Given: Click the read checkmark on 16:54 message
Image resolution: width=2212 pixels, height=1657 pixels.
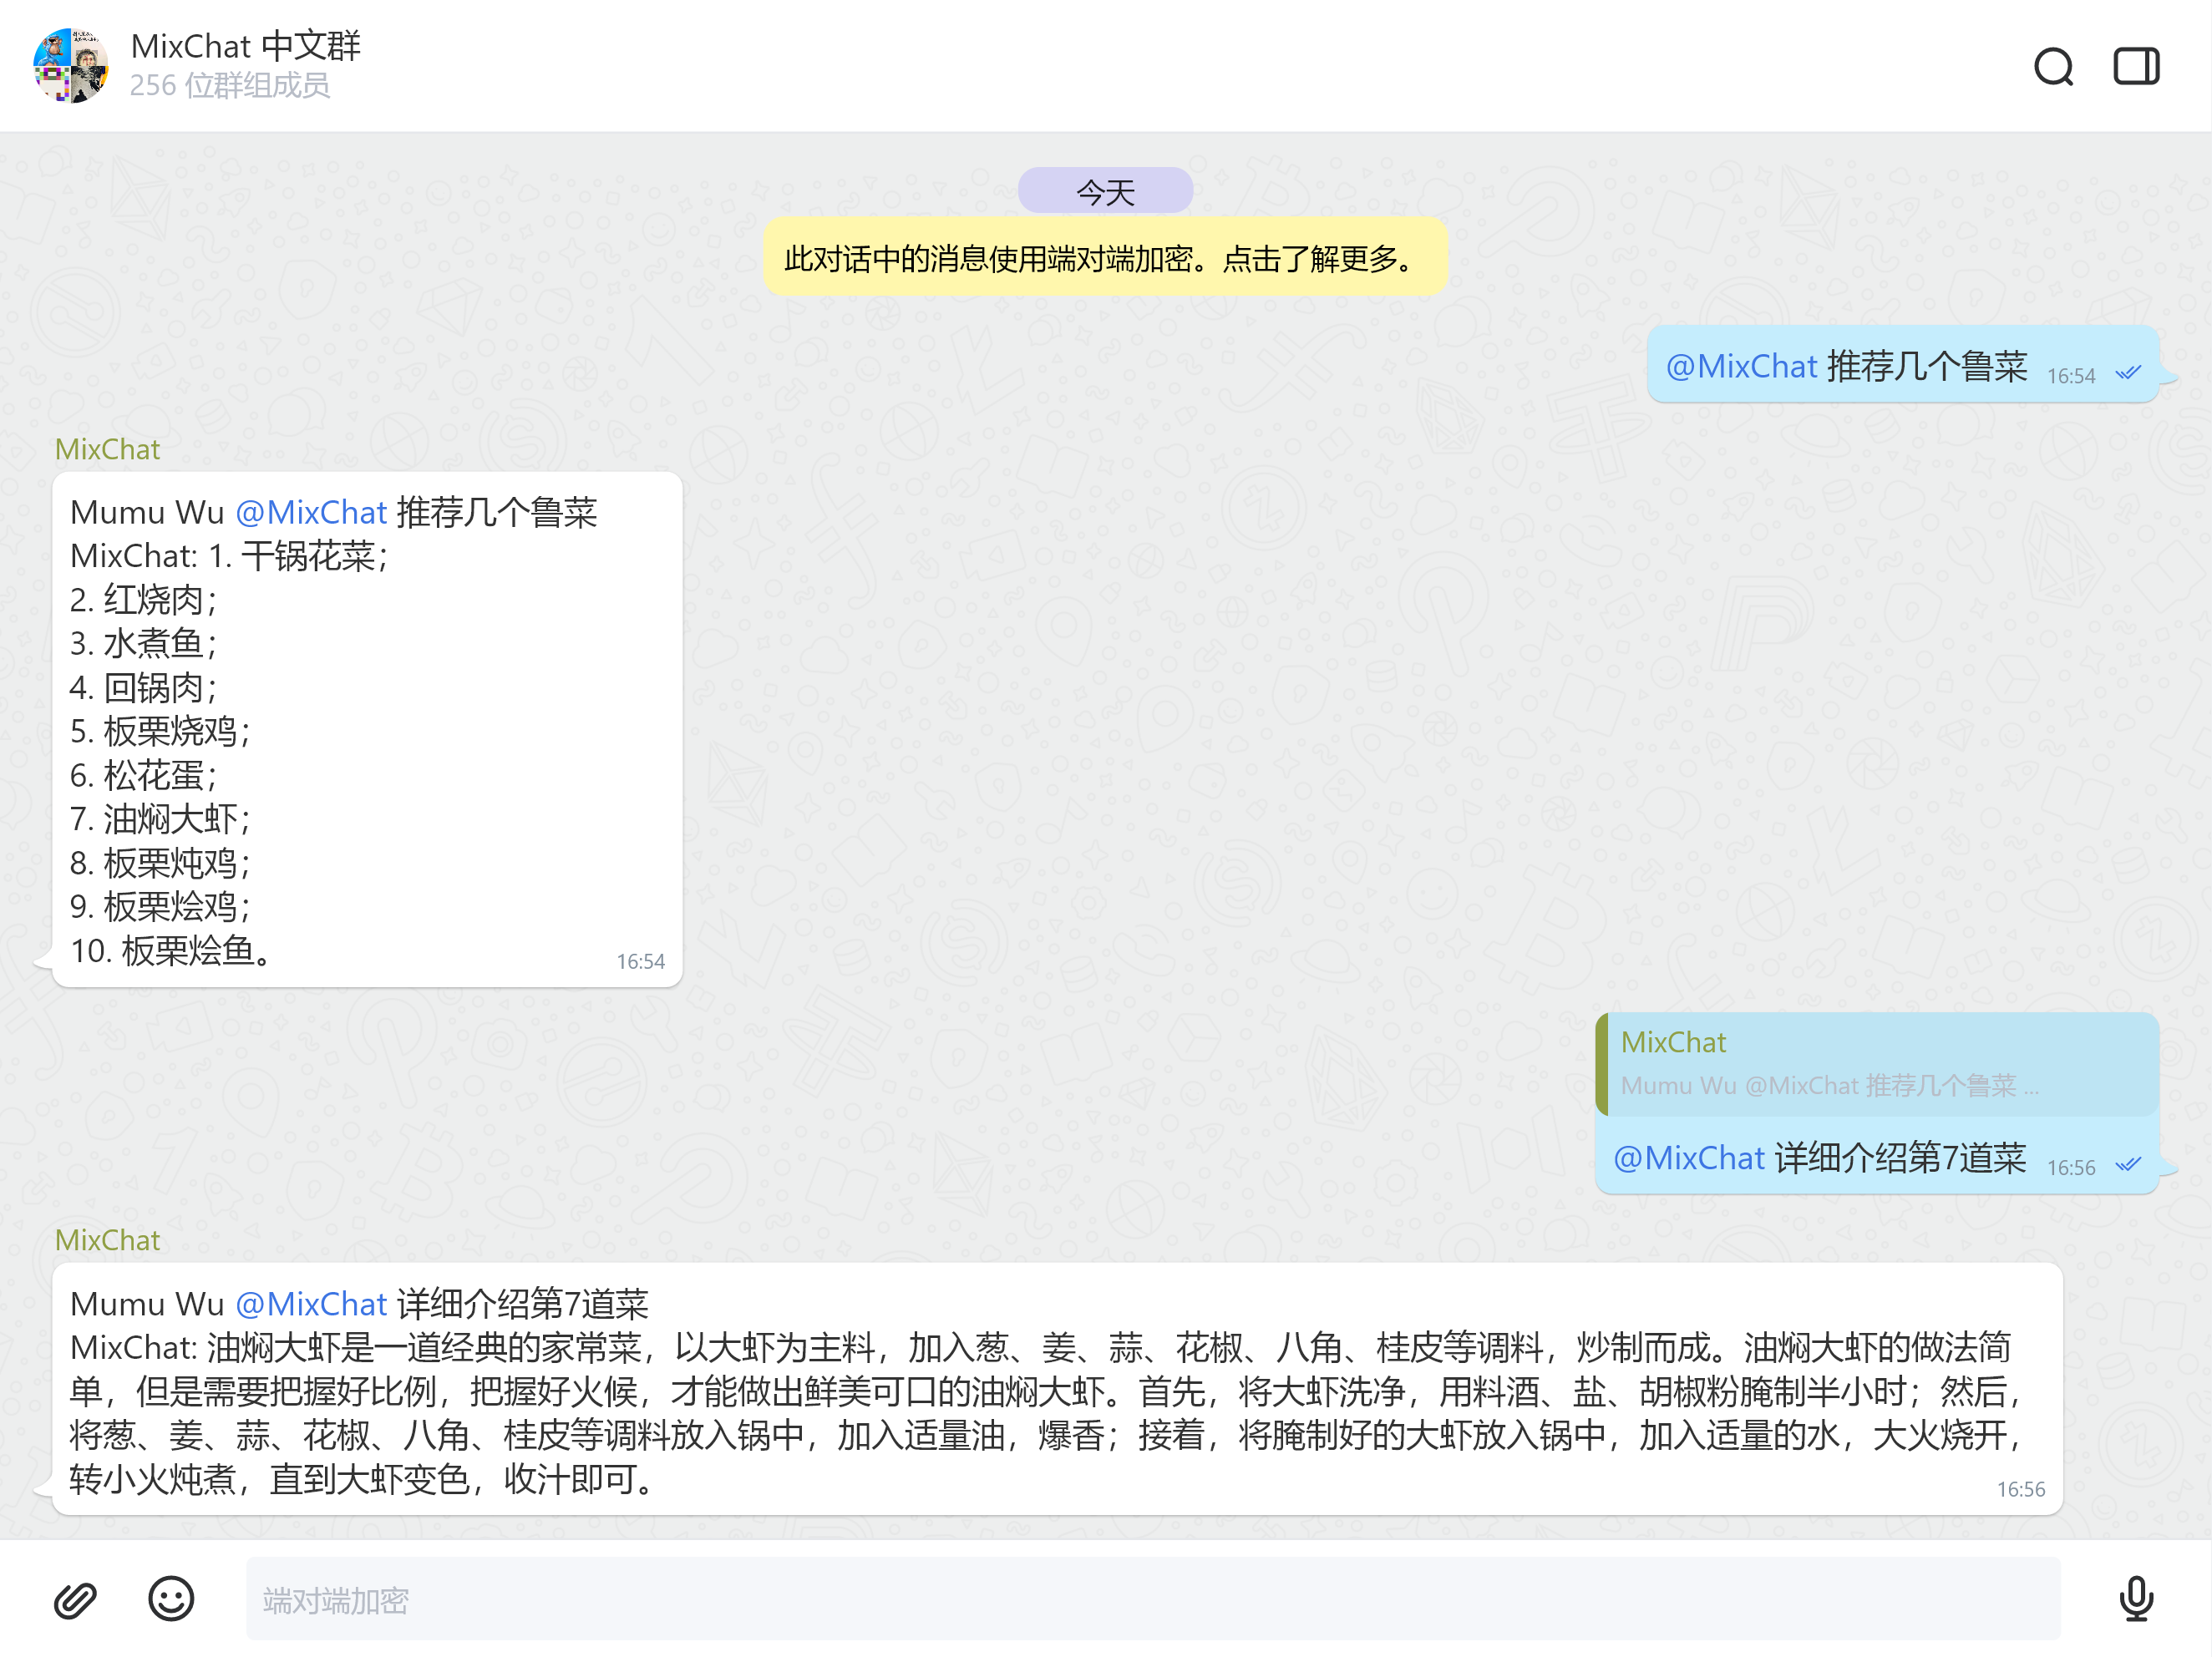Looking at the screenshot, I should click(x=2128, y=373).
